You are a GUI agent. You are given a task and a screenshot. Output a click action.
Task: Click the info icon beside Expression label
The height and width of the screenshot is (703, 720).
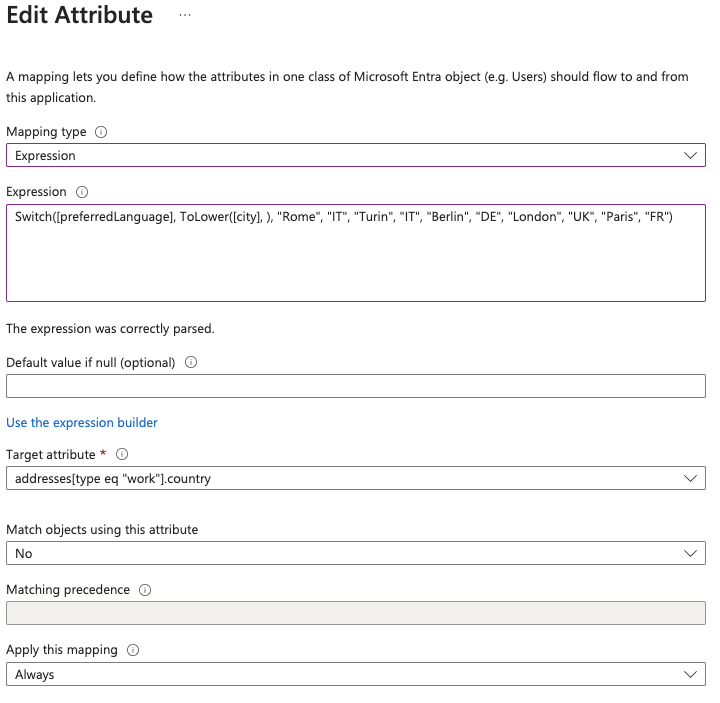(x=82, y=192)
